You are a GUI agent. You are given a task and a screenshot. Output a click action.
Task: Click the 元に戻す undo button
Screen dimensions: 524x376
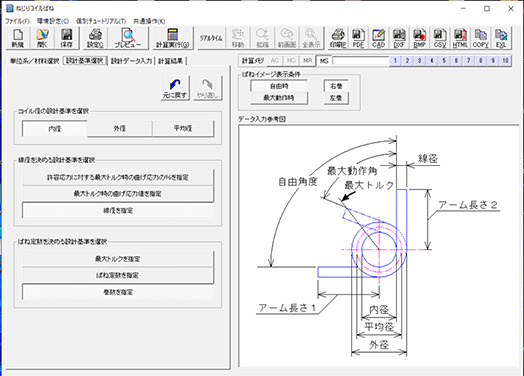point(175,88)
